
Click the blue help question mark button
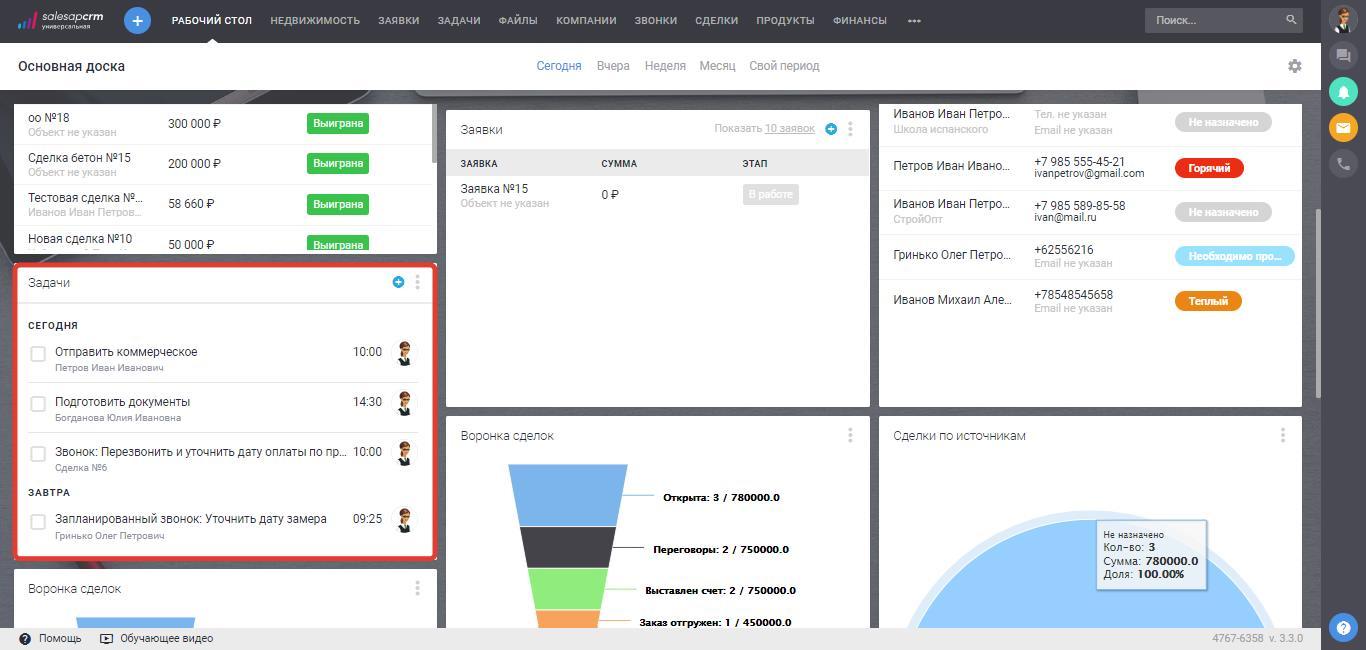[1343, 628]
